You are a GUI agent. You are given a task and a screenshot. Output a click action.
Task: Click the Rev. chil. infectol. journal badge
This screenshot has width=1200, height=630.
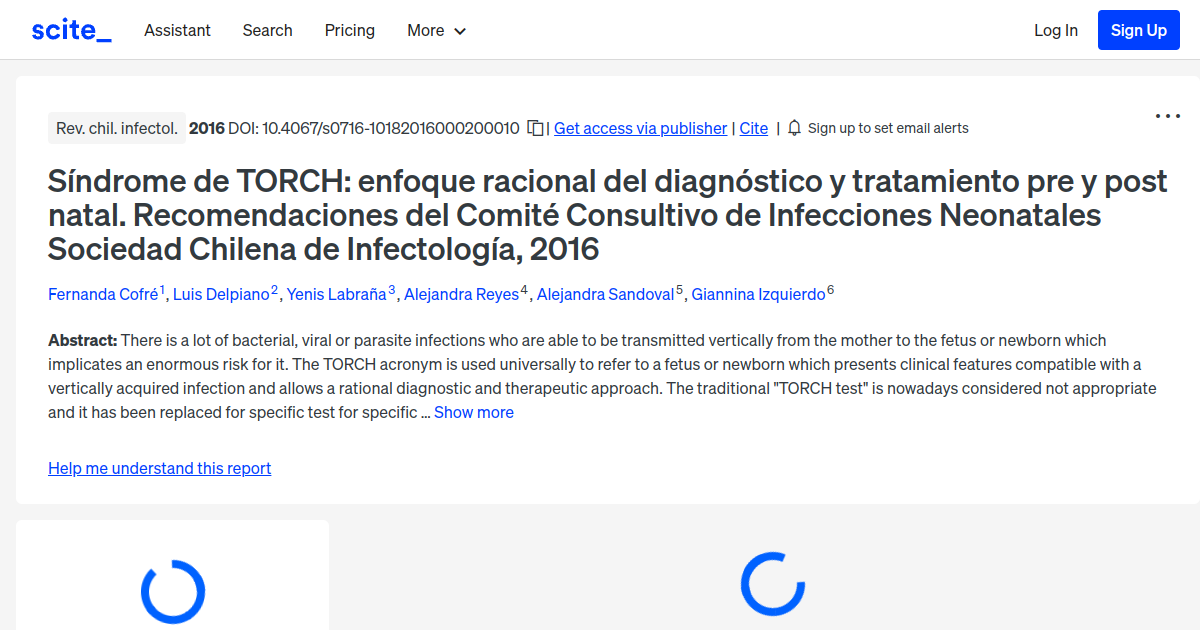click(116, 128)
